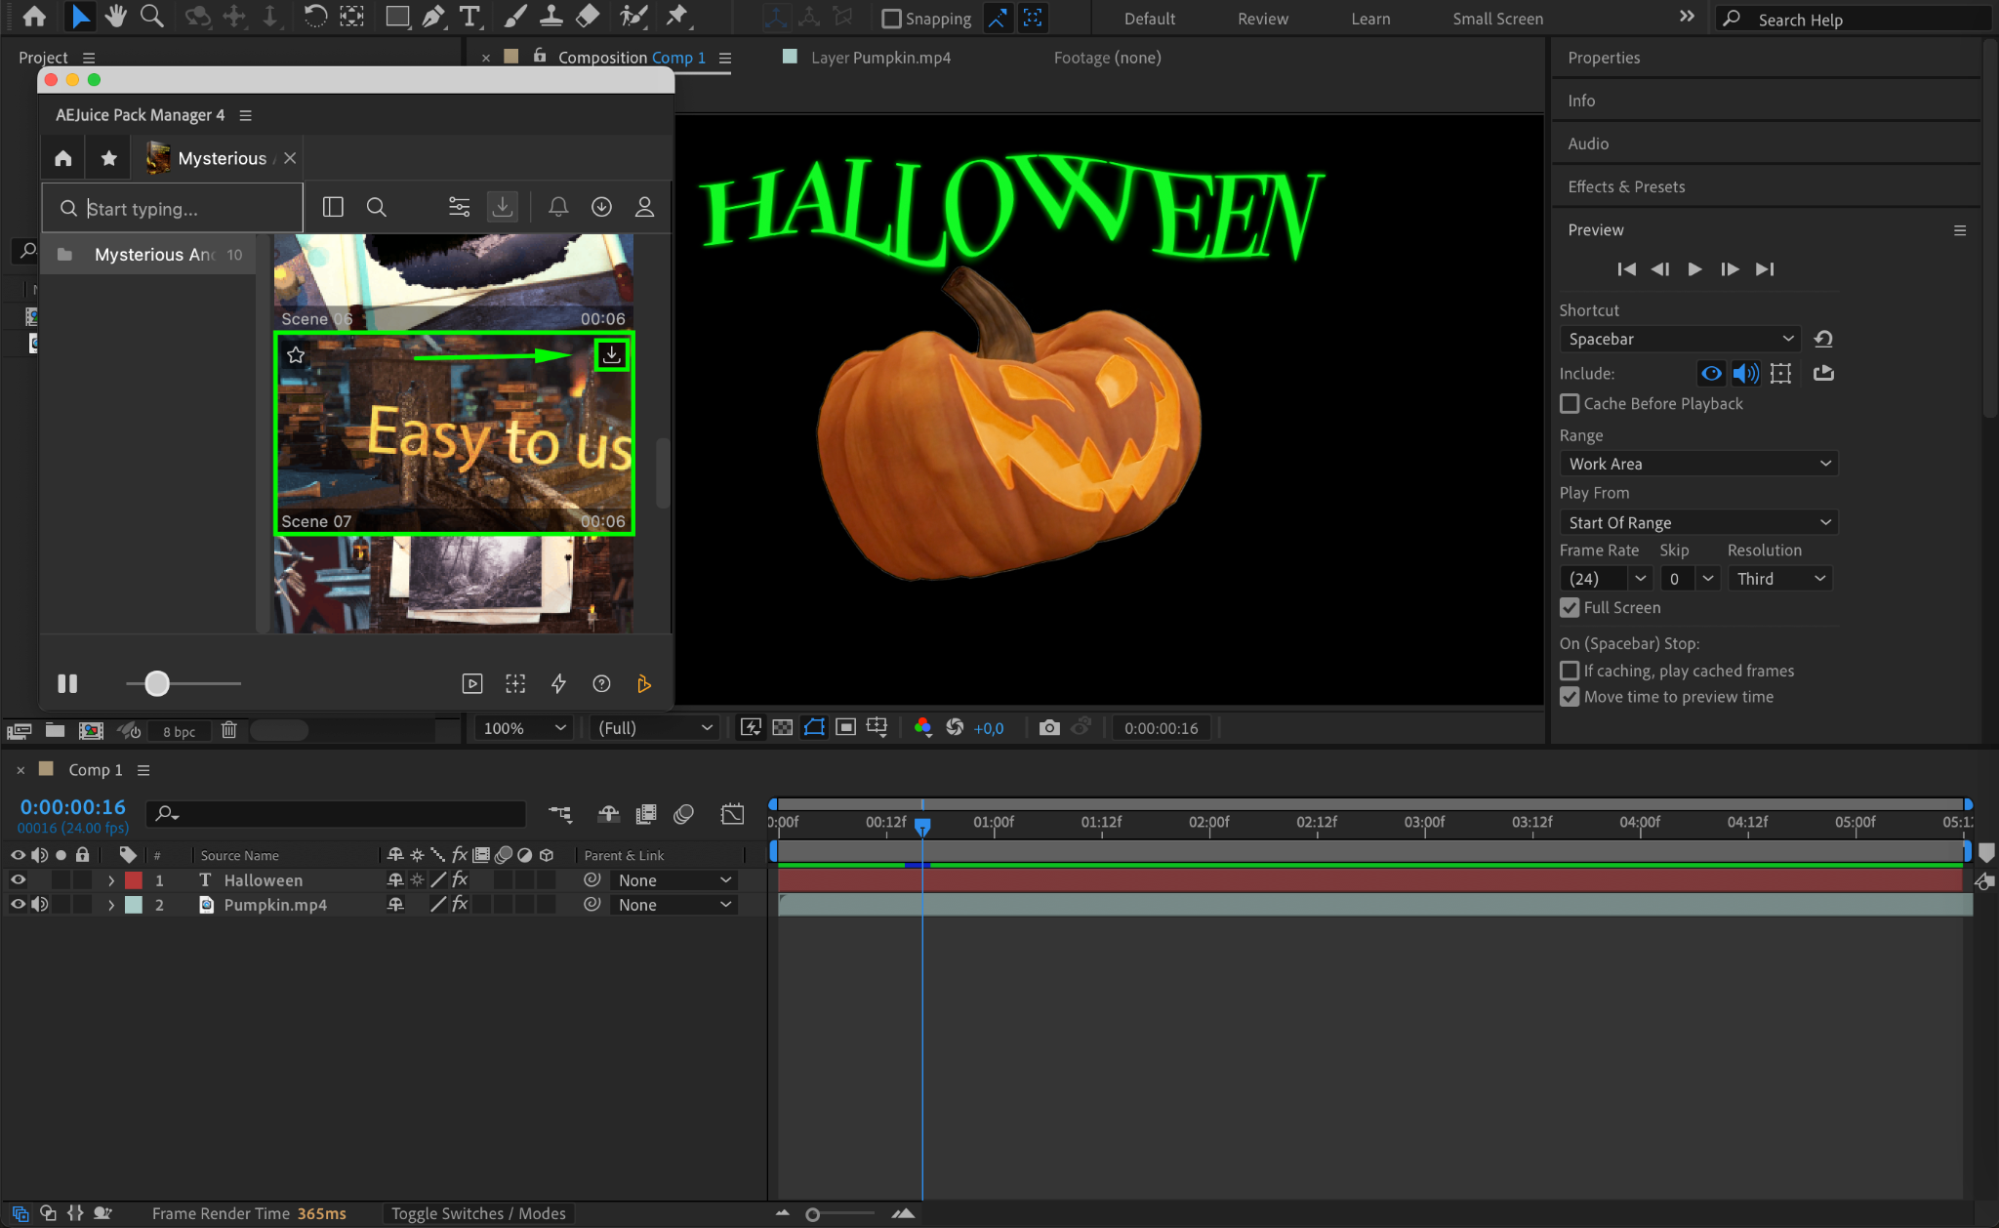Select the Pen tool in toolbar

[433, 17]
